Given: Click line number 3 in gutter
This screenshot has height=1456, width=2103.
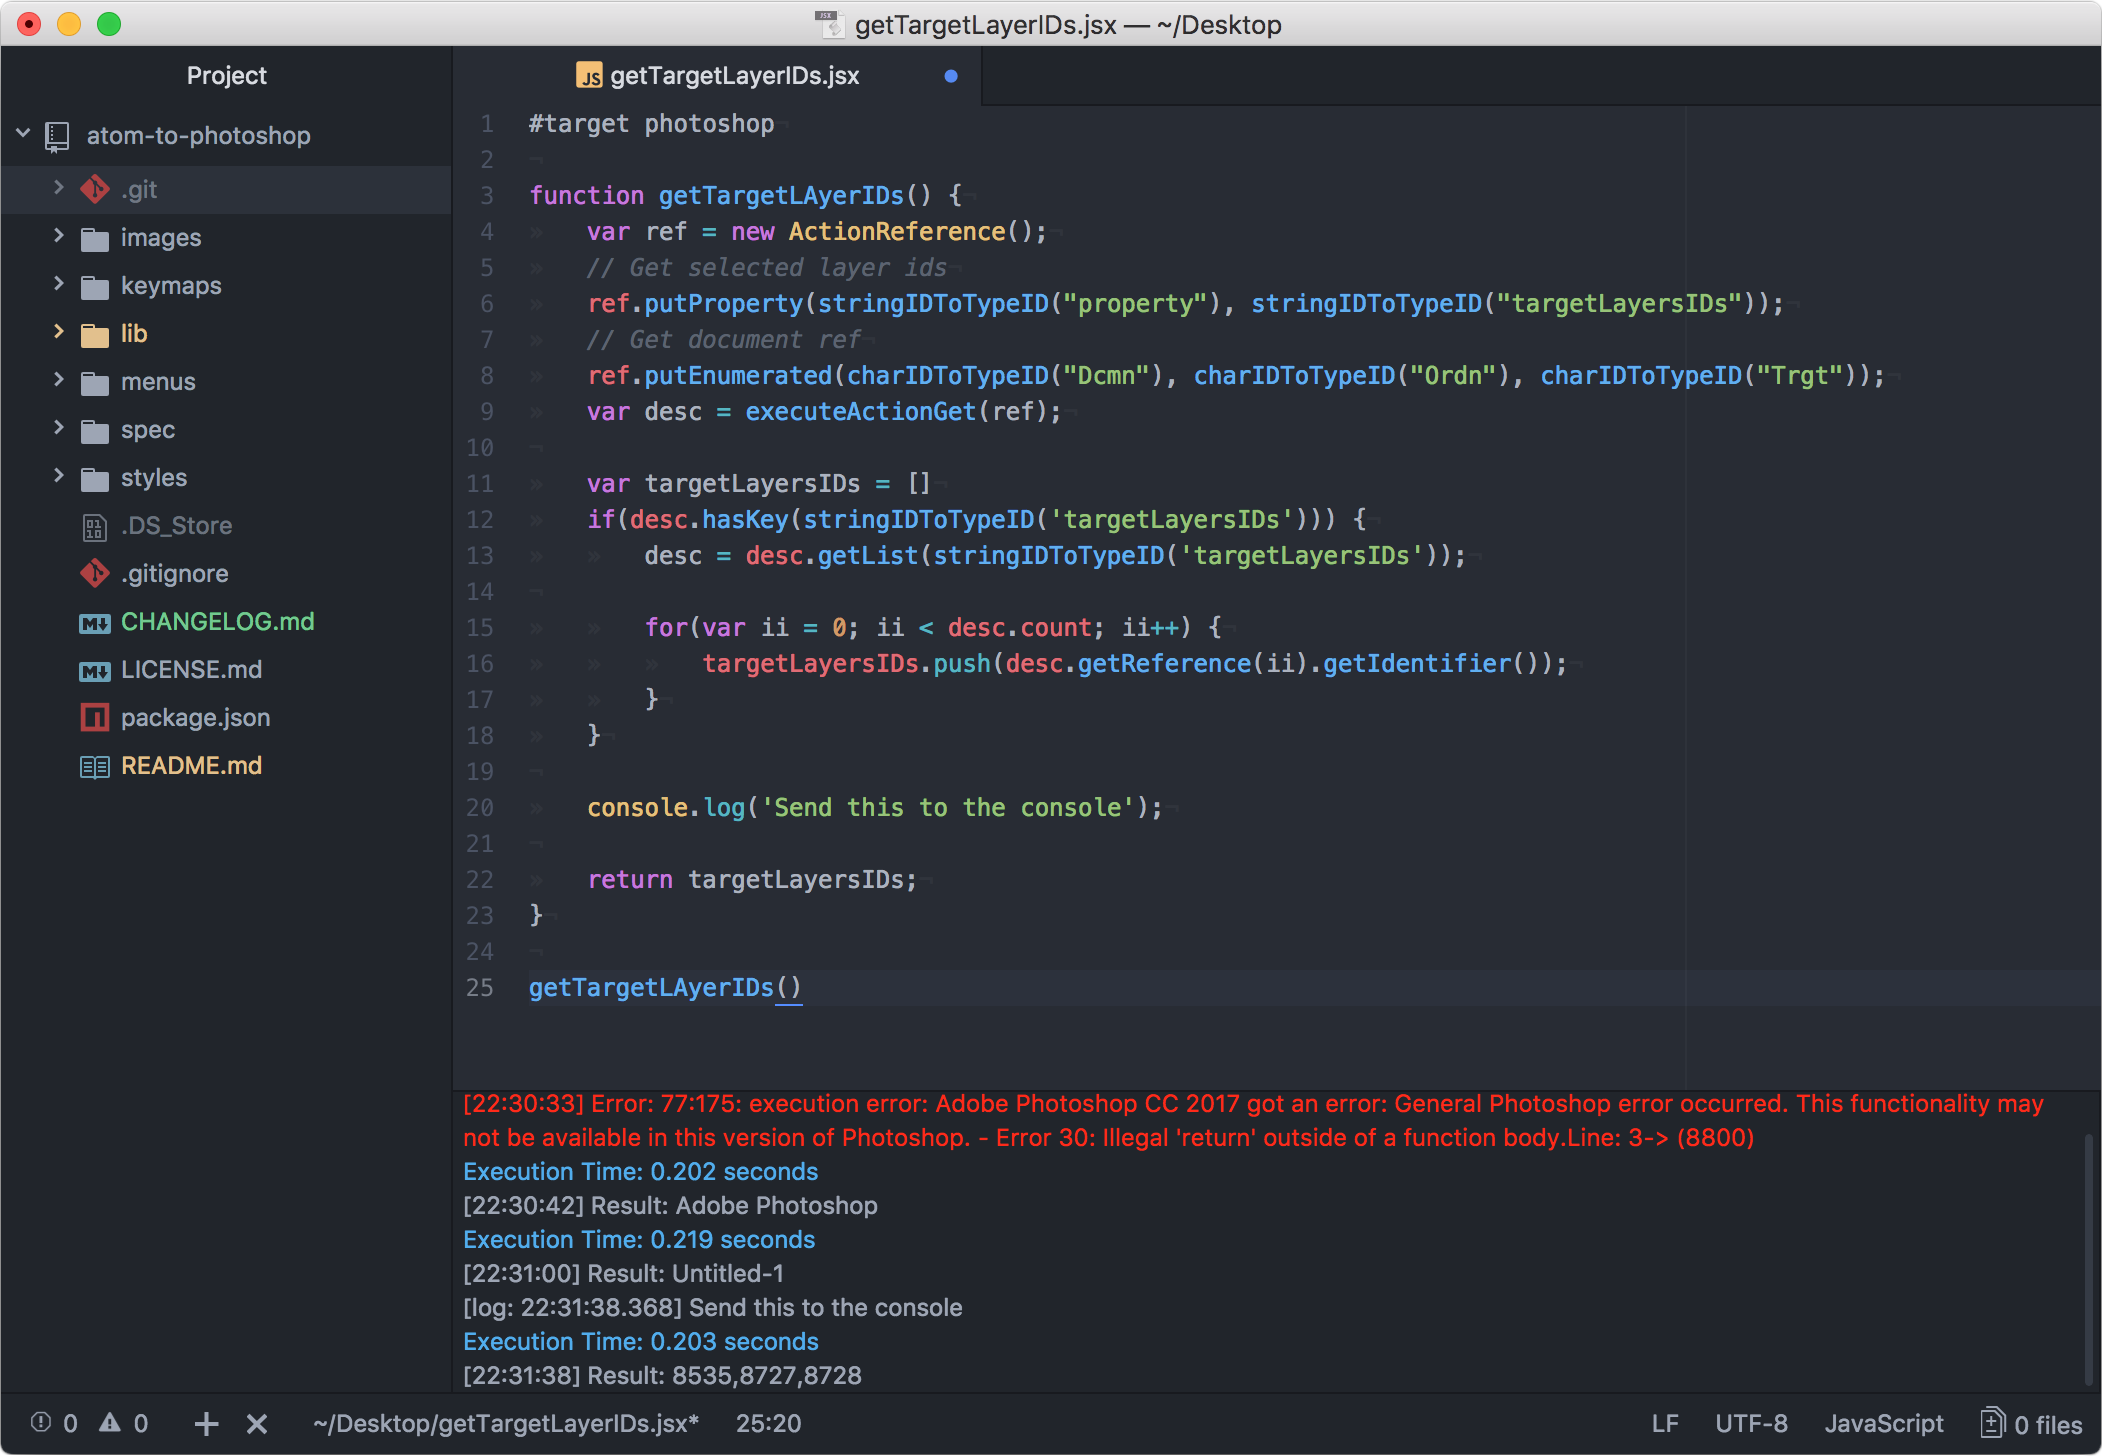Looking at the screenshot, I should coord(487,196).
